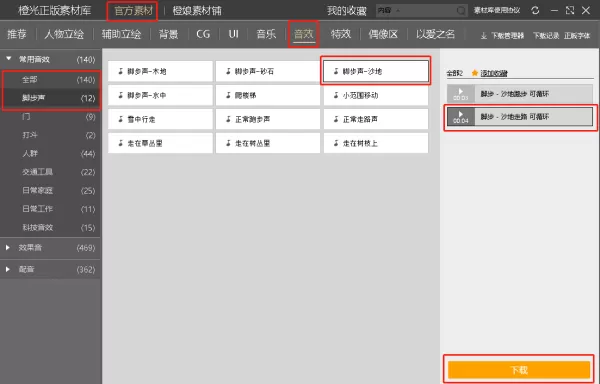
Task: Open the 背景 tab
Action: tap(168, 34)
